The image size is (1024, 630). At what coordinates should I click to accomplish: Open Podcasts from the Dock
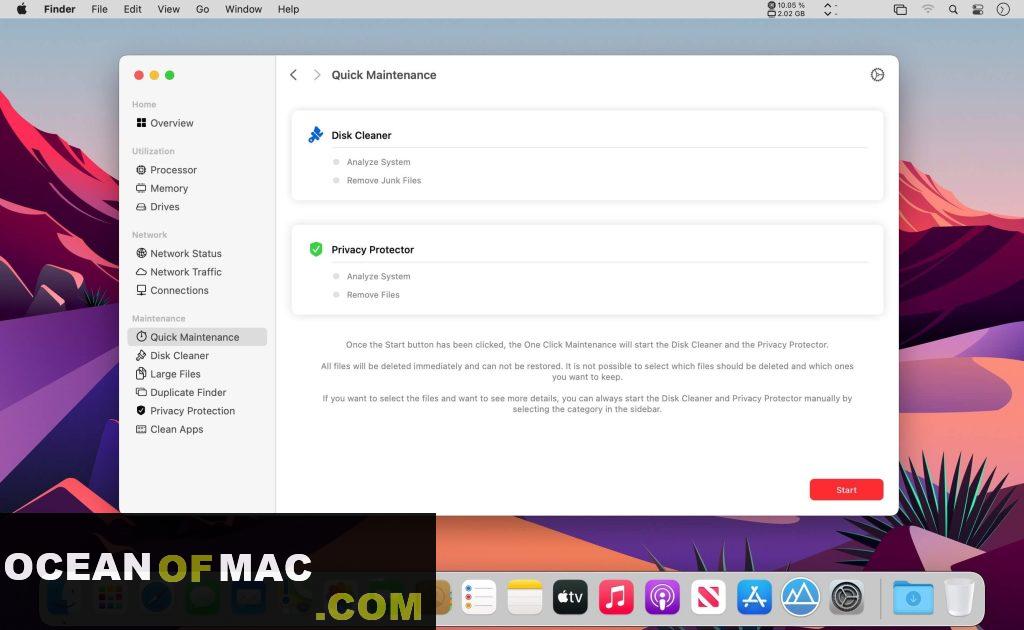662,597
